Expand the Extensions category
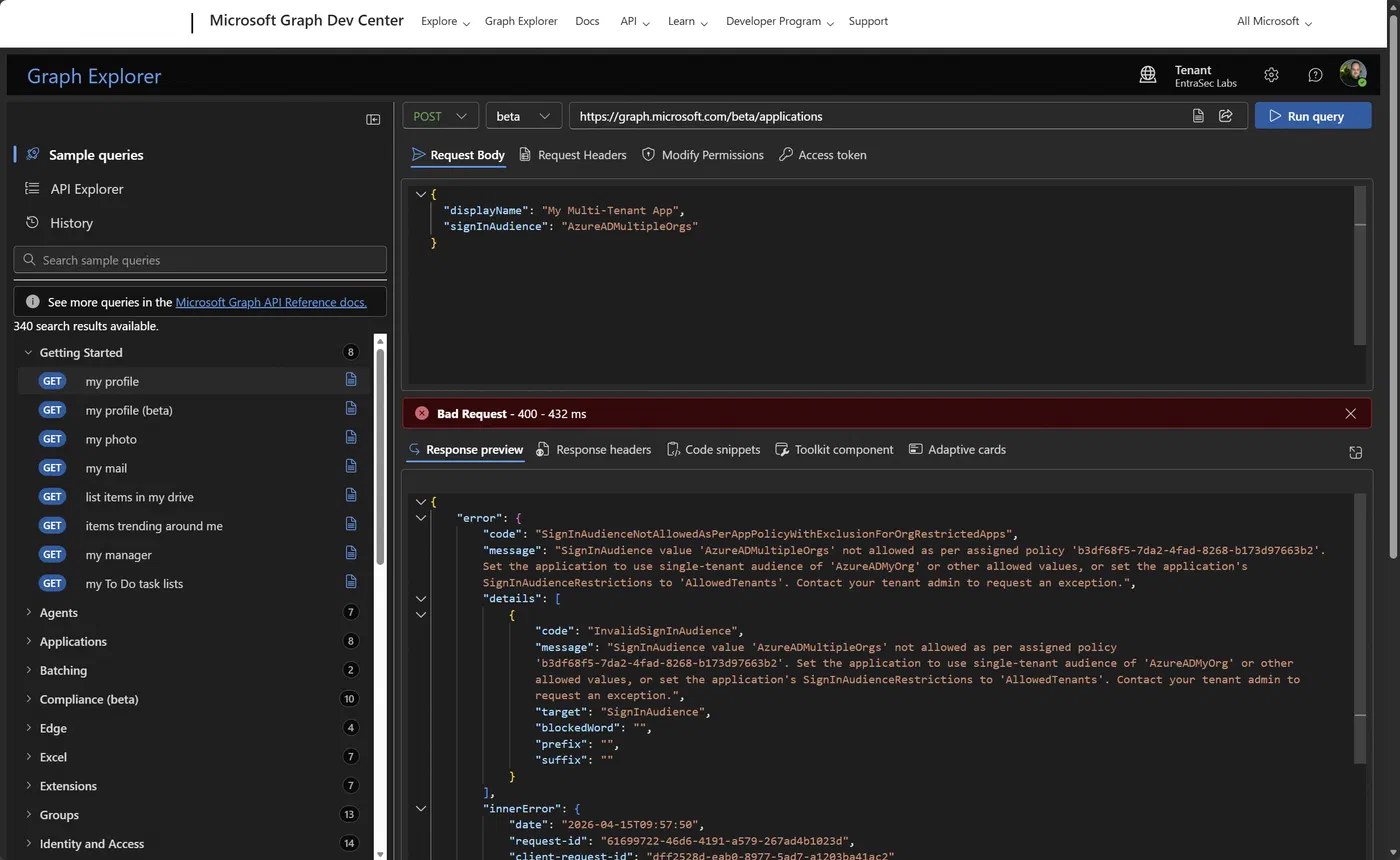This screenshot has height=860, width=1400. tap(28, 786)
